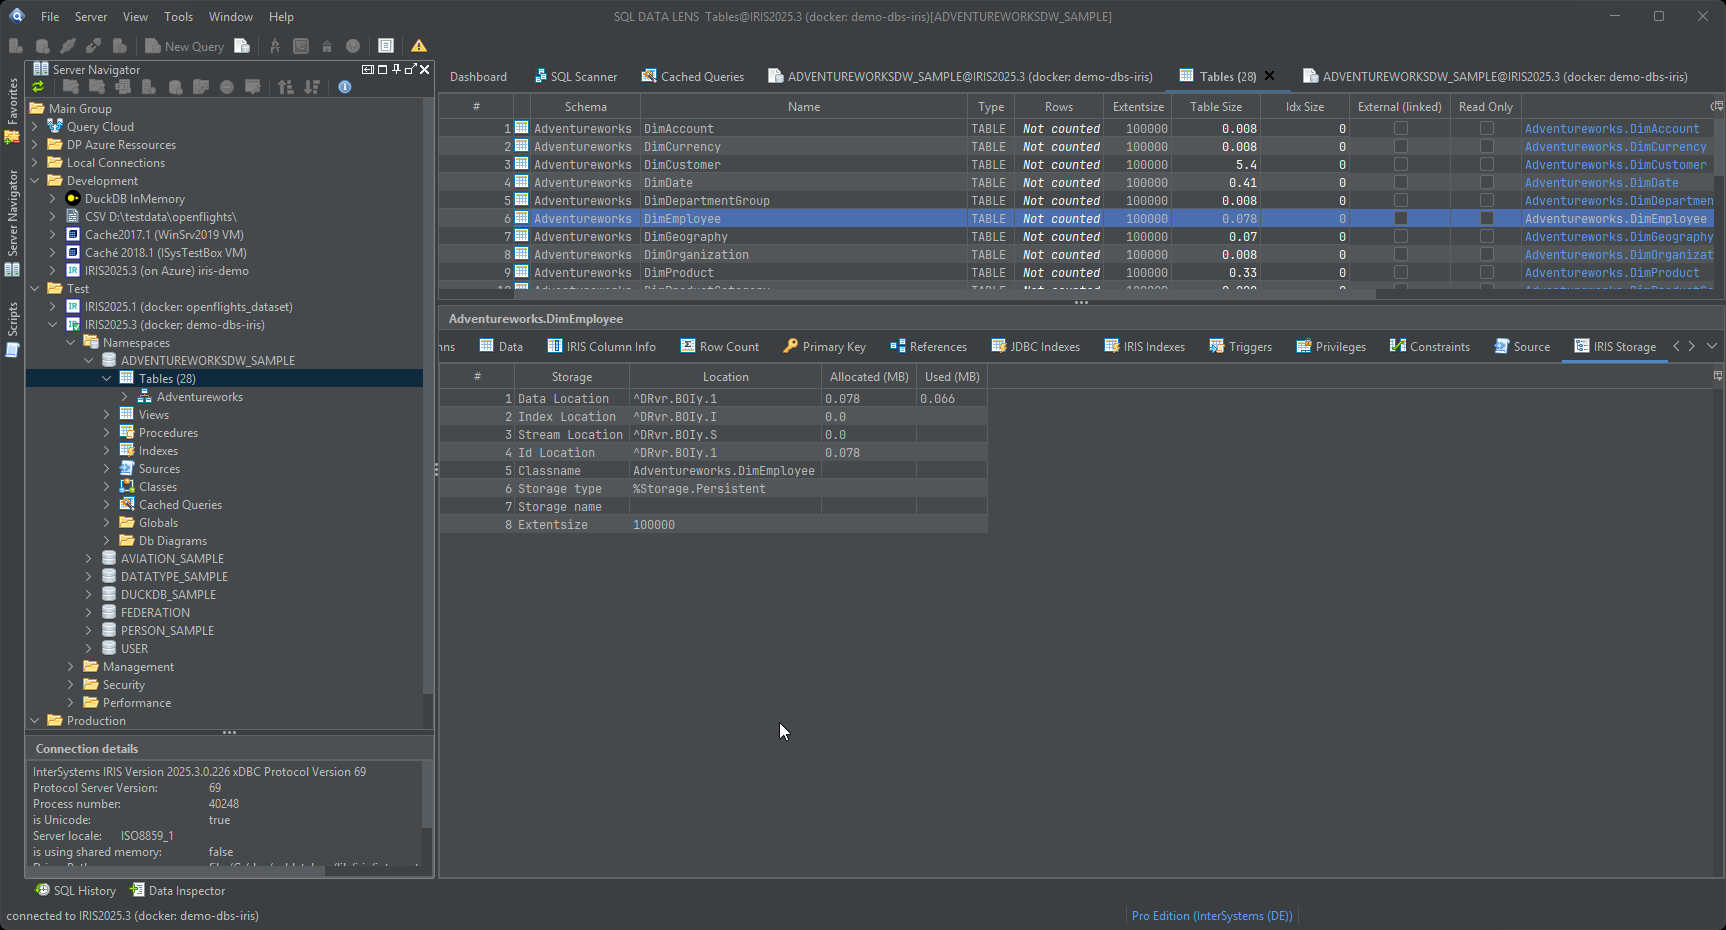The width and height of the screenshot is (1726, 930).
Task: Expand the Adventureworks schema node
Action: tap(125, 397)
